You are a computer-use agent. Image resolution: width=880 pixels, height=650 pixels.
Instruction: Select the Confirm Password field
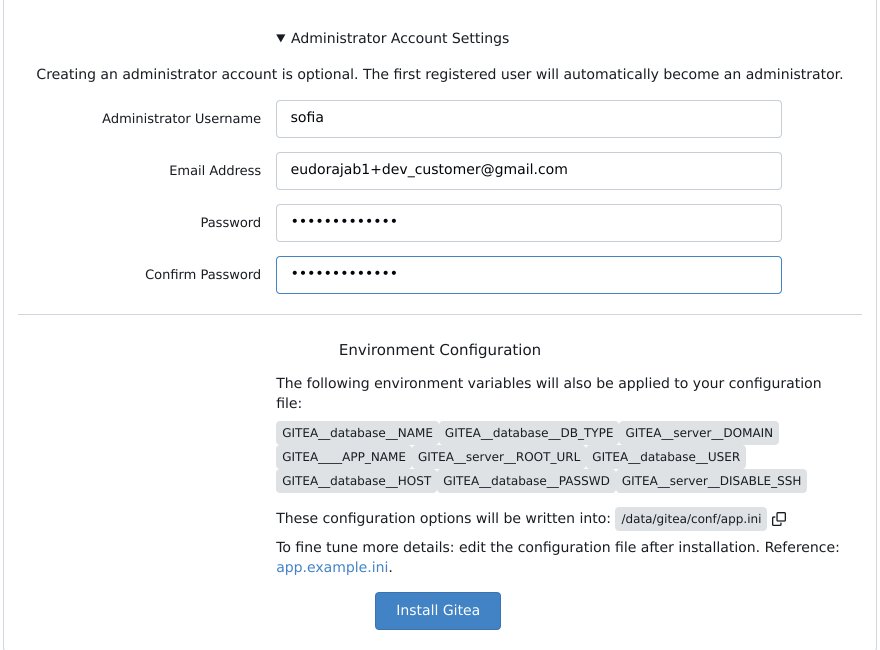pyautogui.click(x=529, y=275)
